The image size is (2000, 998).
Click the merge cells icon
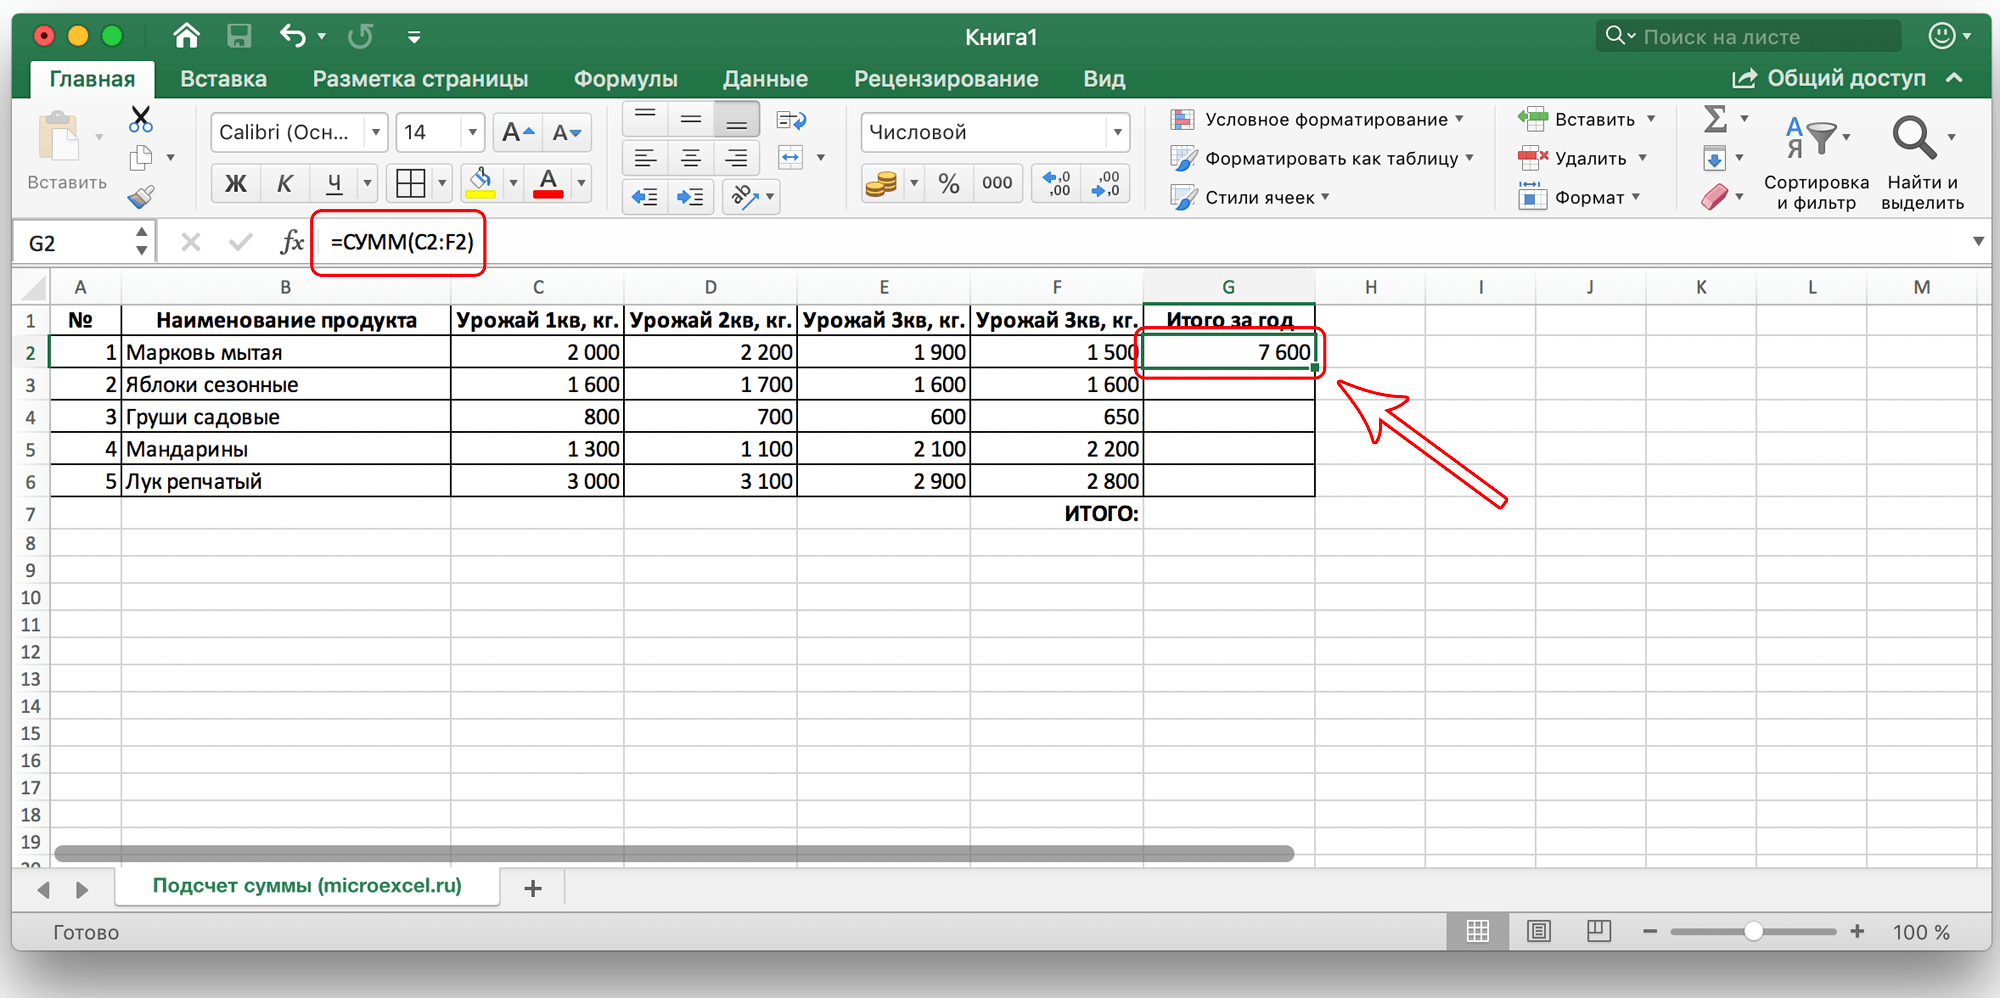(791, 158)
